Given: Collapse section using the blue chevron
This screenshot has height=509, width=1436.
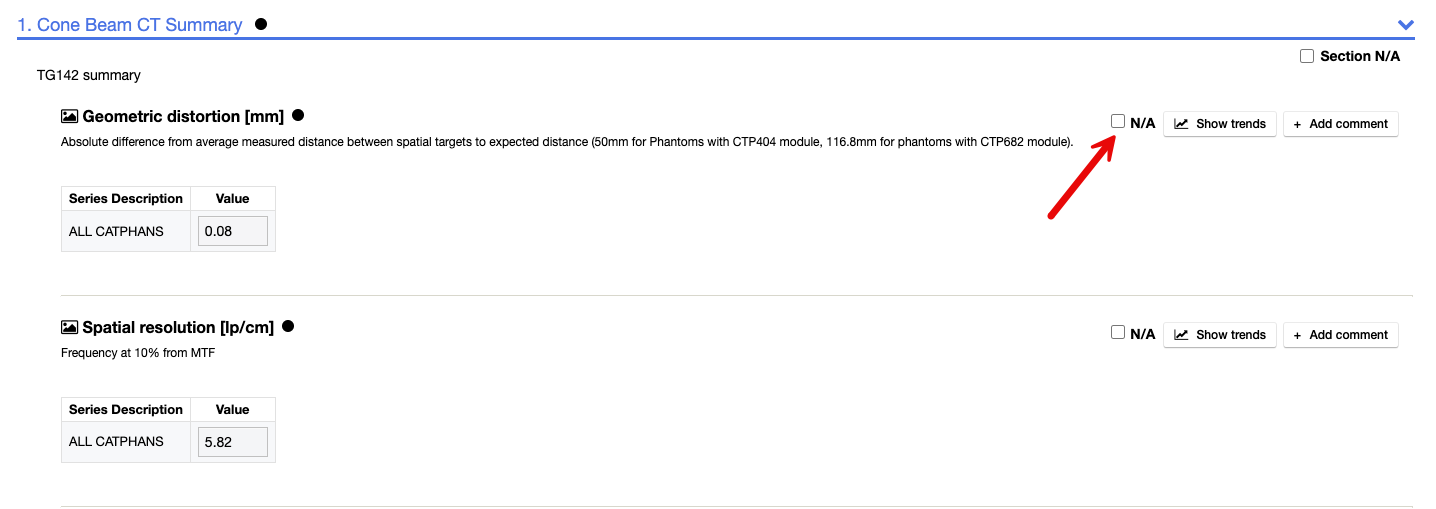Looking at the screenshot, I should click(x=1406, y=25).
